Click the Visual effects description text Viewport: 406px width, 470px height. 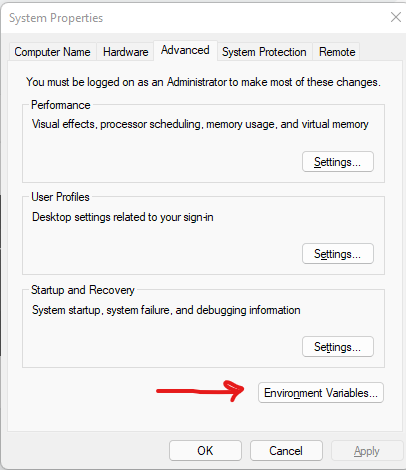(200, 124)
